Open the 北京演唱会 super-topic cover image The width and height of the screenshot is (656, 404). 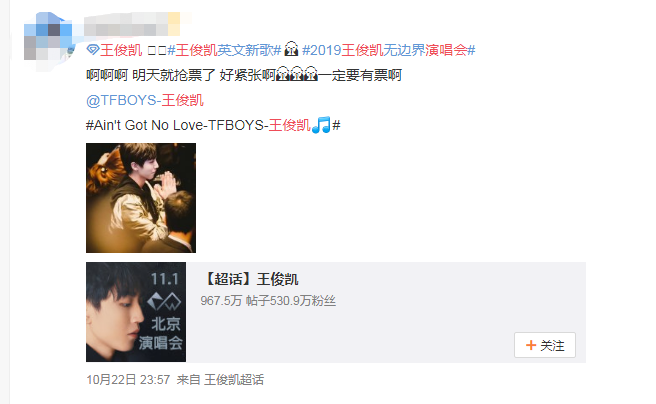136,312
